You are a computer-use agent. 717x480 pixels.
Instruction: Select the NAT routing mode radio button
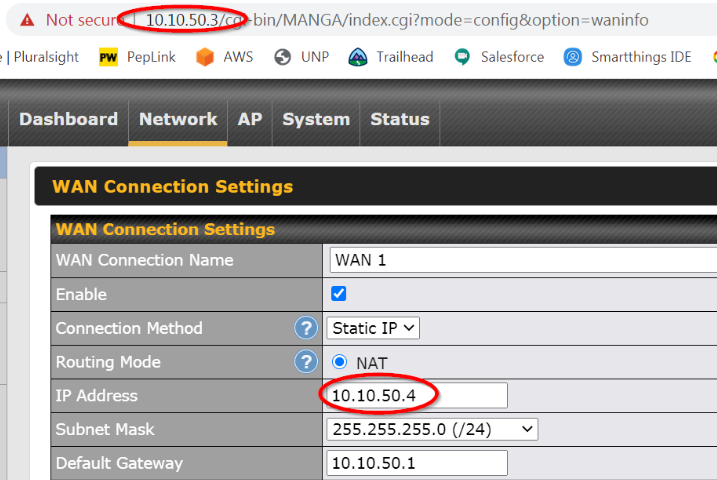(x=339, y=362)
